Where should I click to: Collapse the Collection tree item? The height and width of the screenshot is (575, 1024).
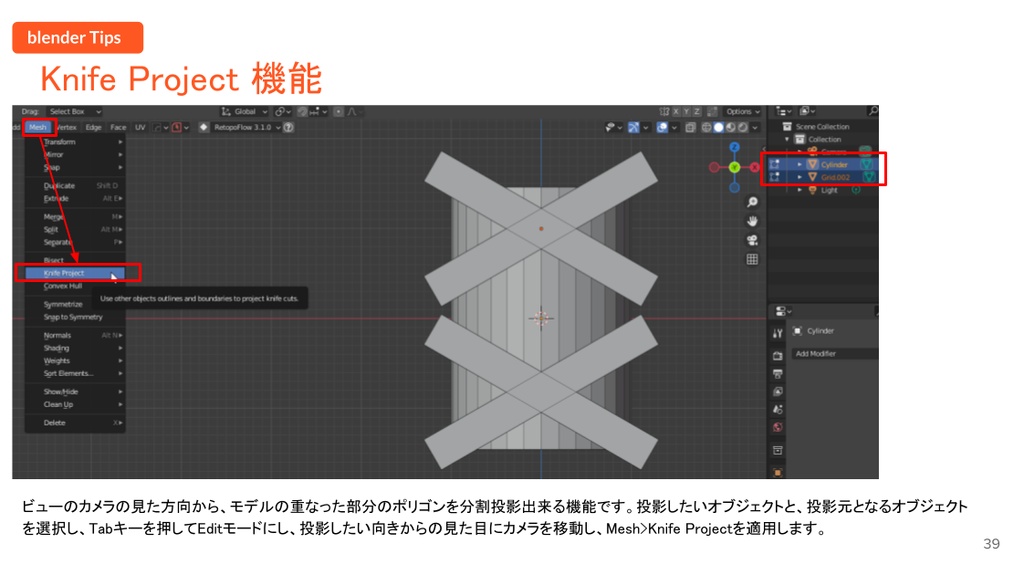pyautogui.click(x=787, y=140)
